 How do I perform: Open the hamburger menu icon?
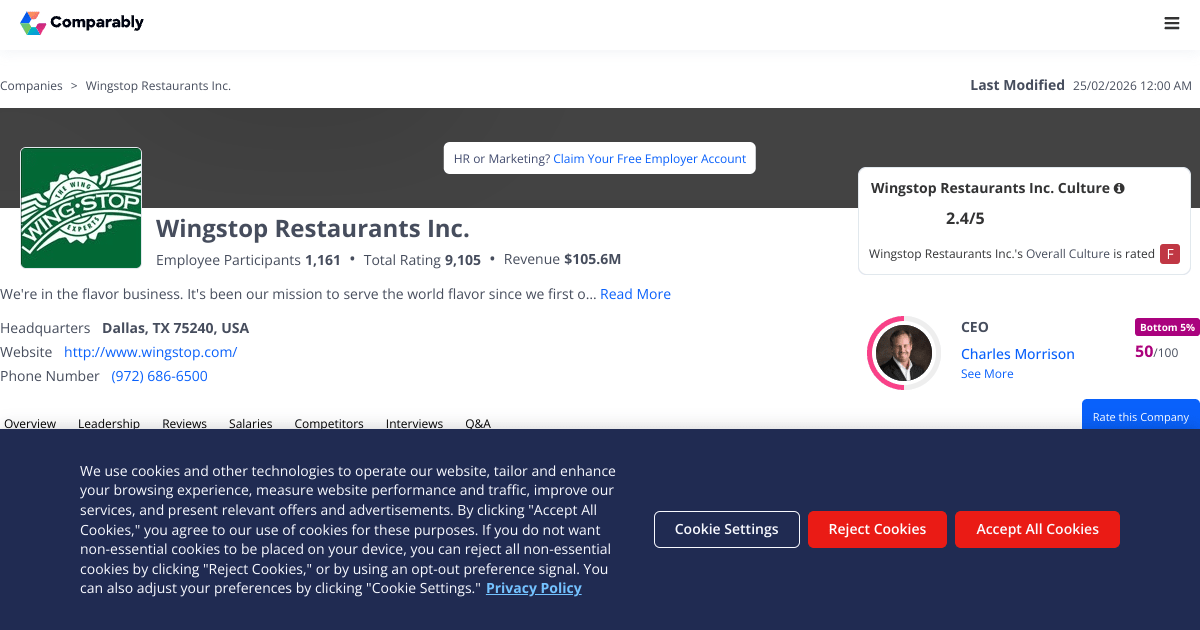(1172, 23)
